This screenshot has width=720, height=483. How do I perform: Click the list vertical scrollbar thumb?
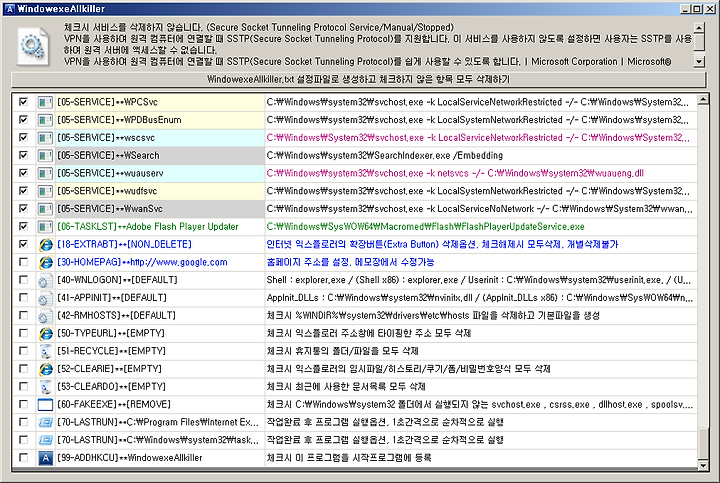pos(703,444)
